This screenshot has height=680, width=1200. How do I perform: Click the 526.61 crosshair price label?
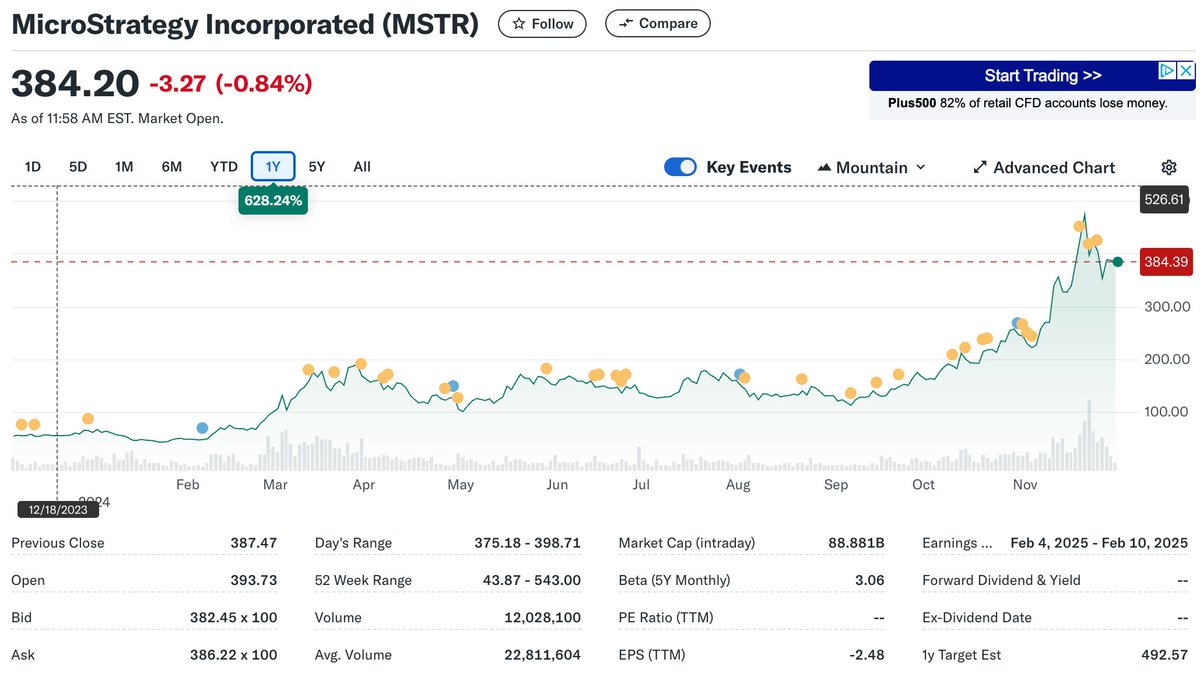coord(1165,199)
